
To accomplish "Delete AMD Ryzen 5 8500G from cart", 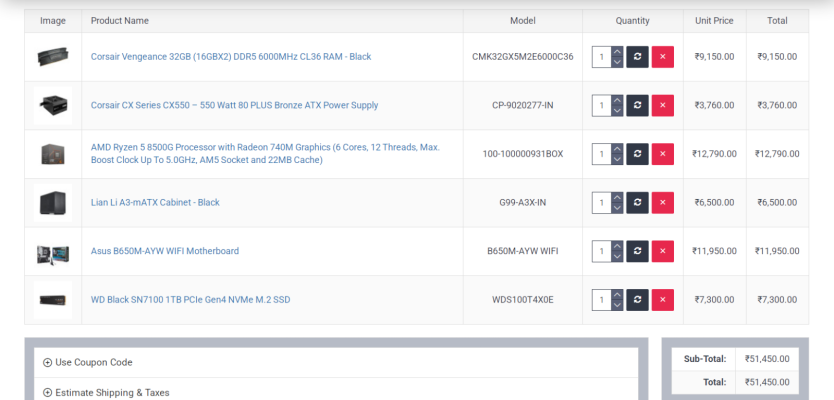I will pyautogui.click(x=663, y=154).
